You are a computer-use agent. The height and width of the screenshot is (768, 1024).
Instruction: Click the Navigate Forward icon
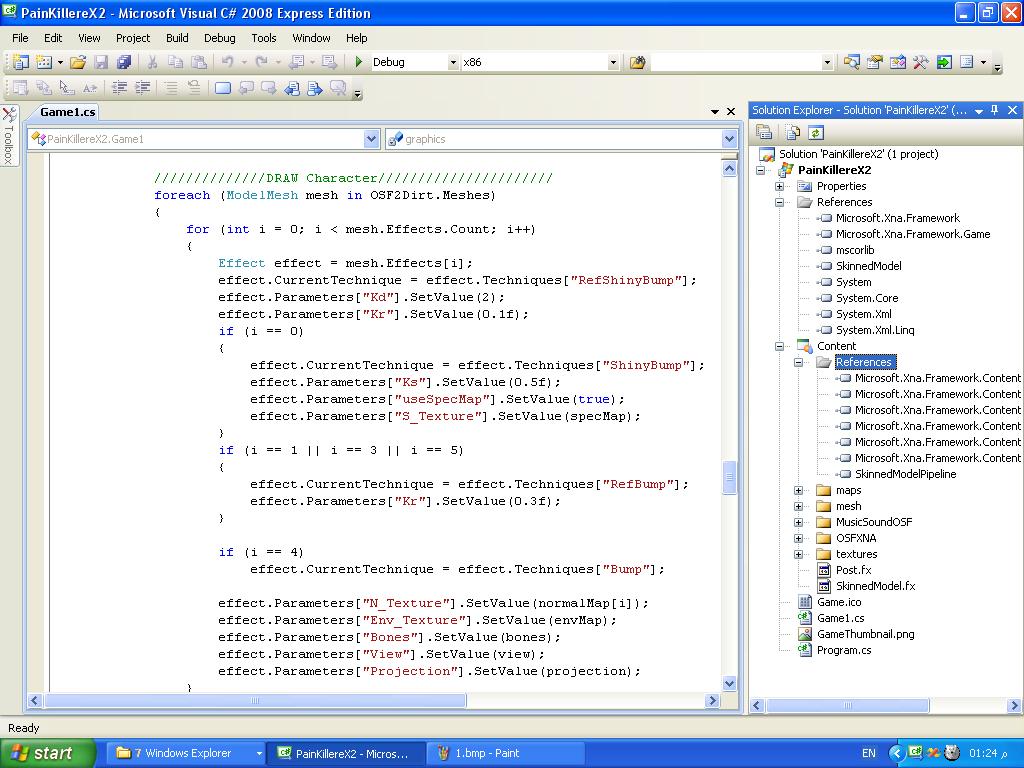tap(330, 62)
